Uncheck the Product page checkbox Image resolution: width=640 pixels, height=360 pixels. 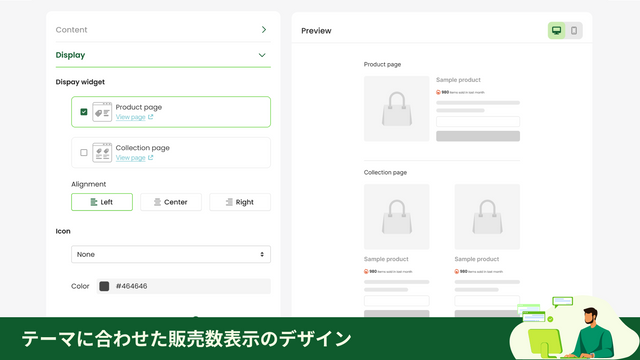tap(84, 112)
